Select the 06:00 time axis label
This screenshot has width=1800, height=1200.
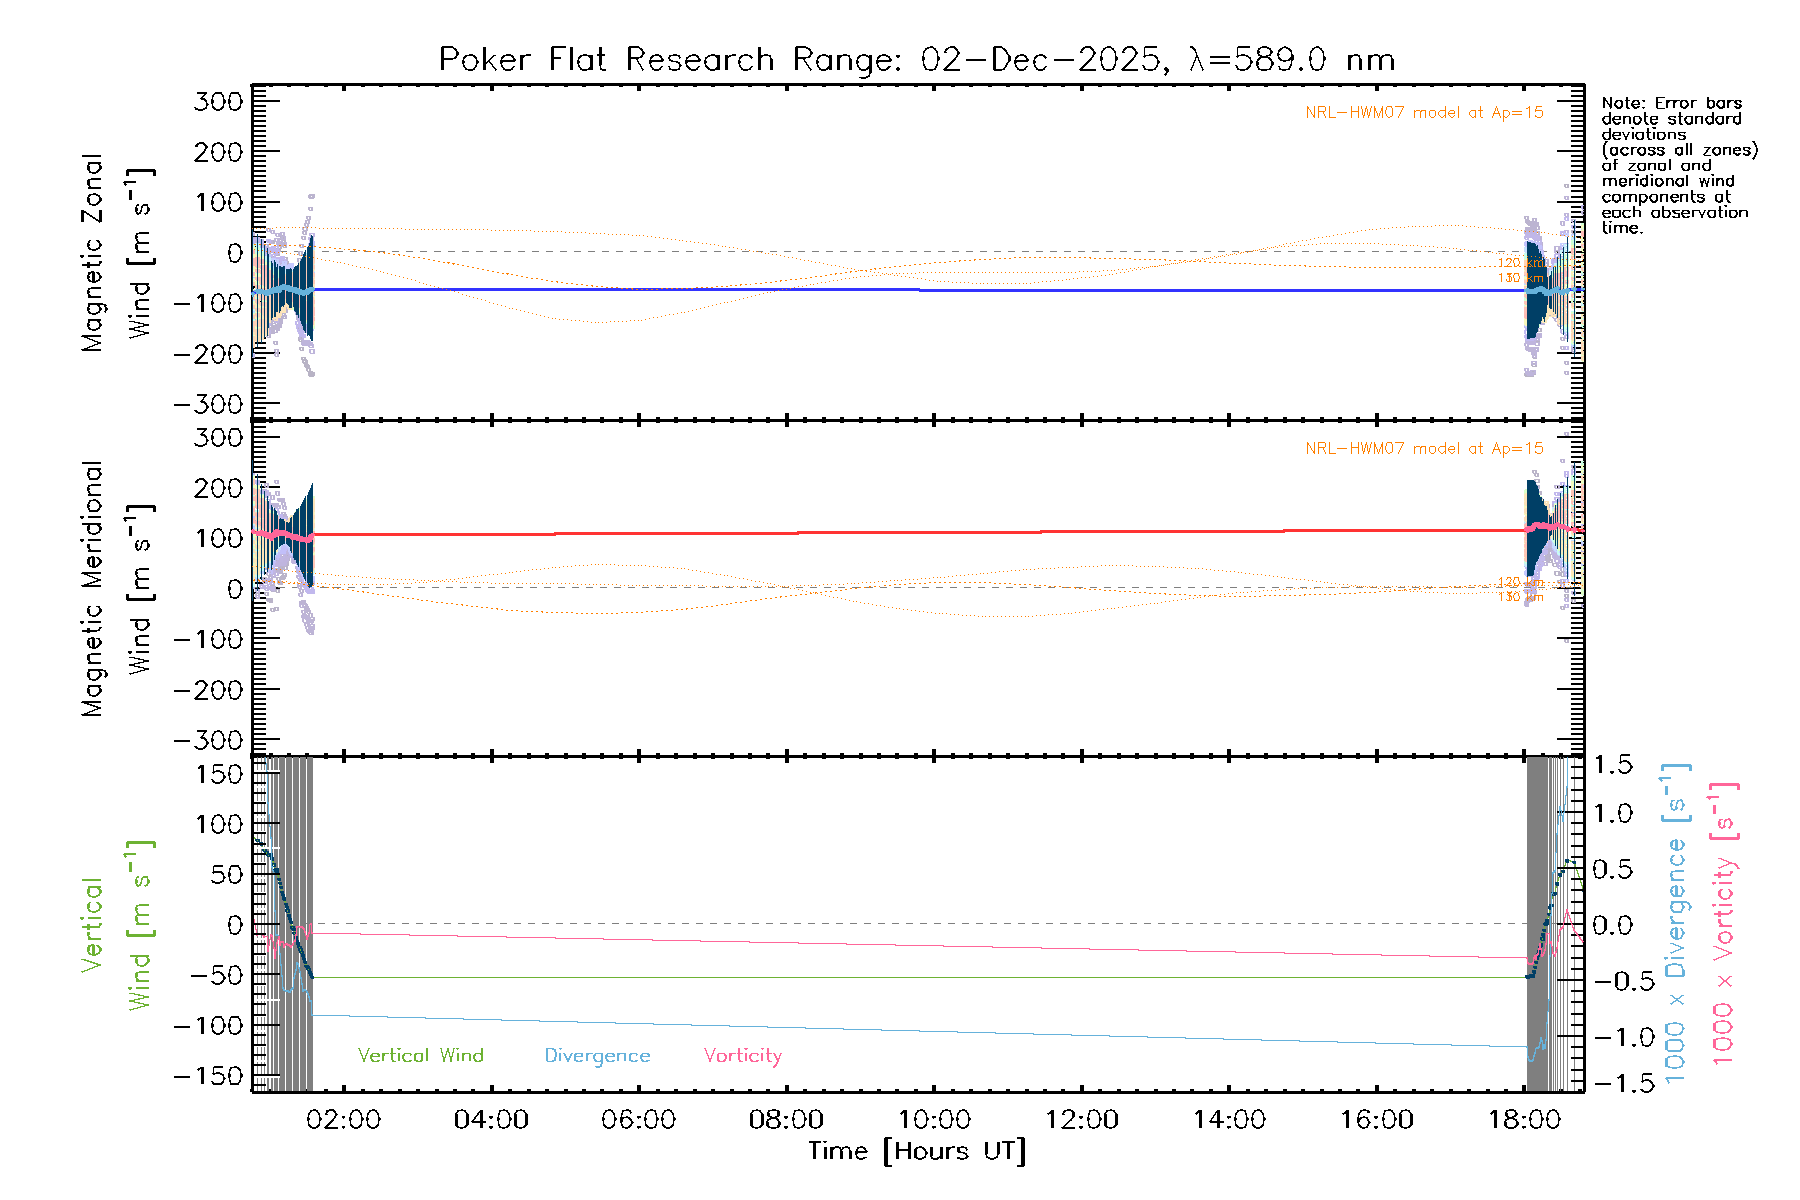coord(638,1120)
